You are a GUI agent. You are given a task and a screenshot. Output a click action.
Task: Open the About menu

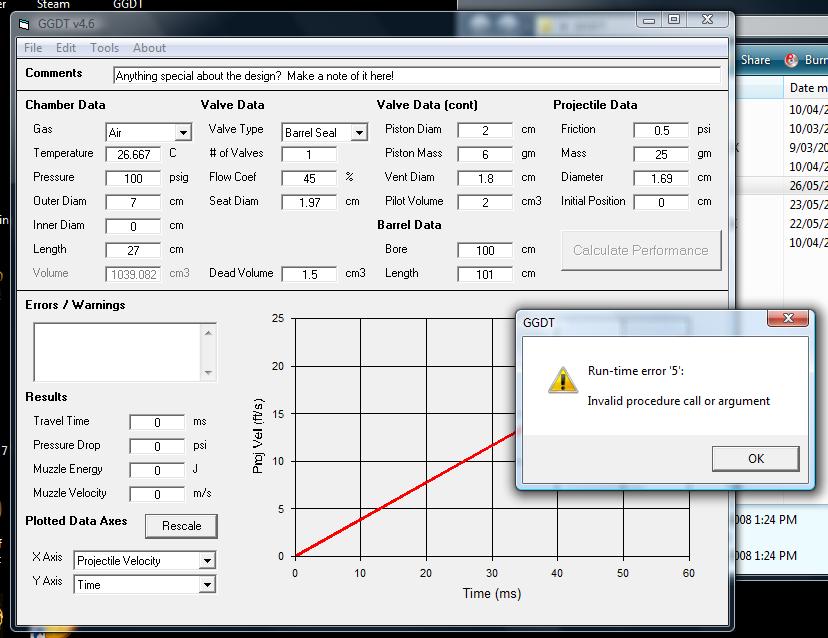click(149, 48)
